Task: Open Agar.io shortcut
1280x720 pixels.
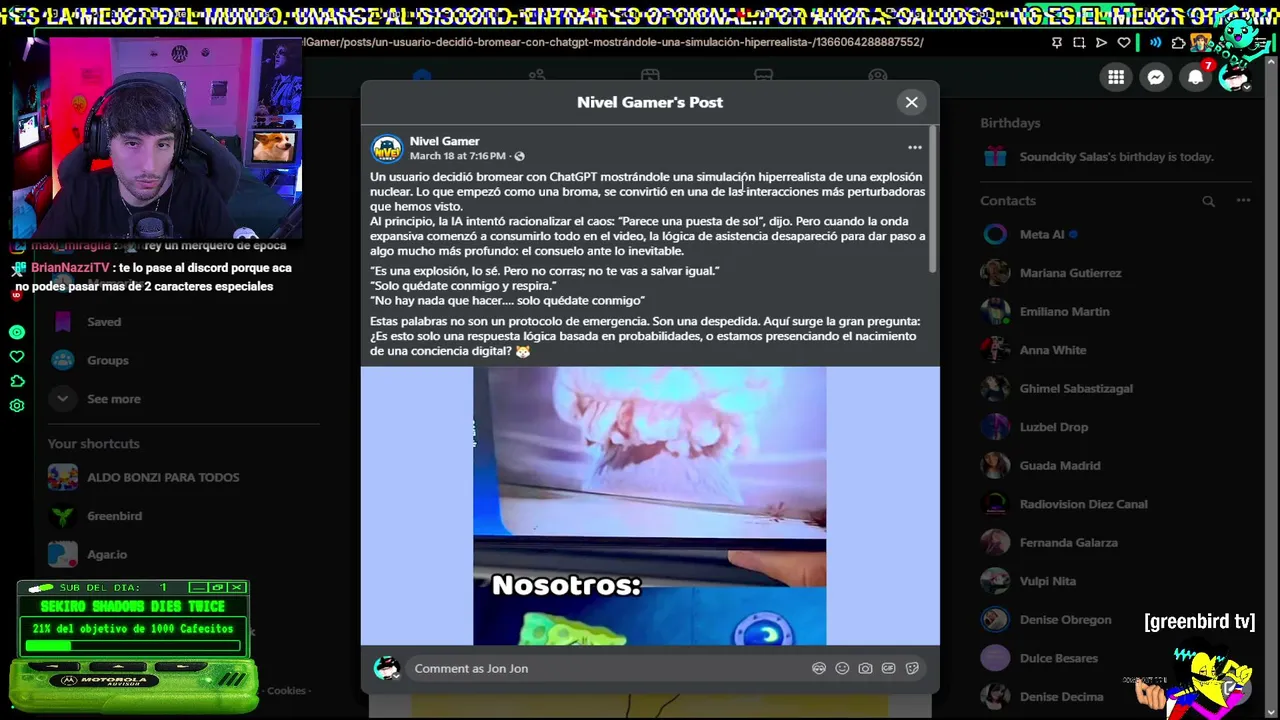Action: point(107,554)
